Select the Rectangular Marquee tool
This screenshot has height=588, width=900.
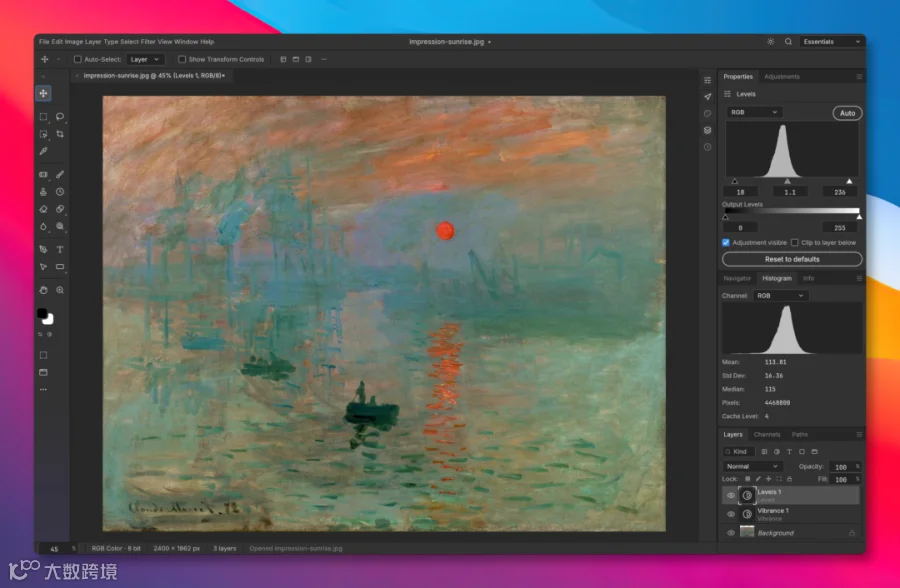(x=44, y=117)
